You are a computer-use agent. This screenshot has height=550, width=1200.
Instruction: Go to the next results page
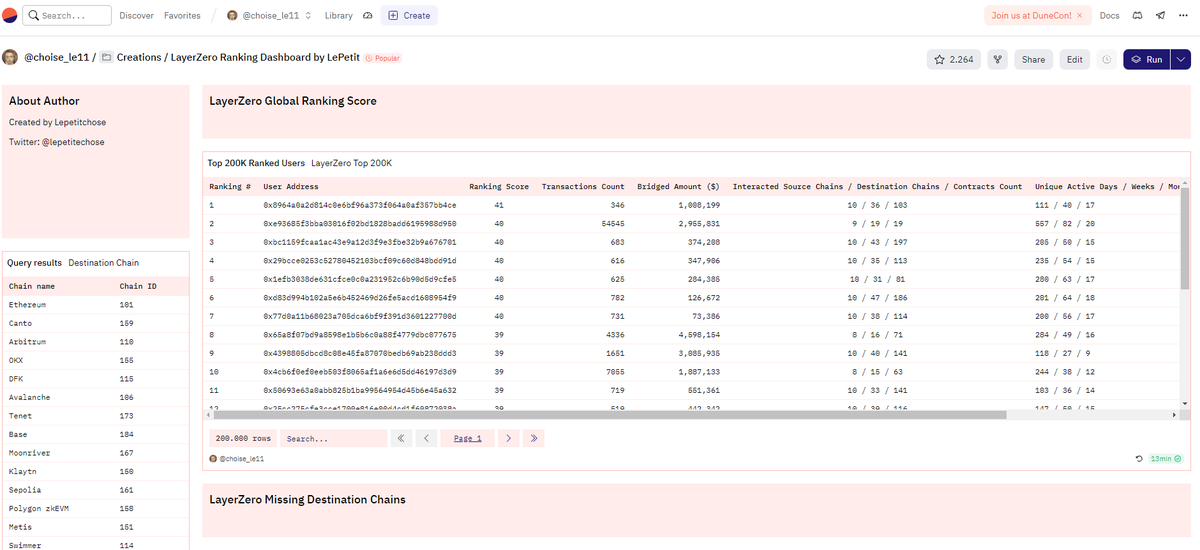pyautogui.click(x=508, y=438)
